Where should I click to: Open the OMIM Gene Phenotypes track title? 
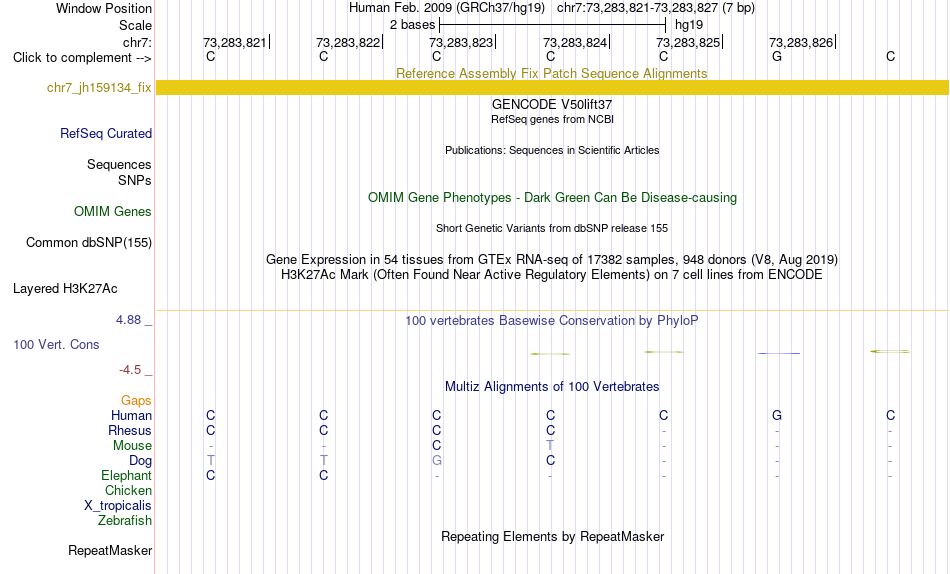pyautogui.click(x=553, y=198)
